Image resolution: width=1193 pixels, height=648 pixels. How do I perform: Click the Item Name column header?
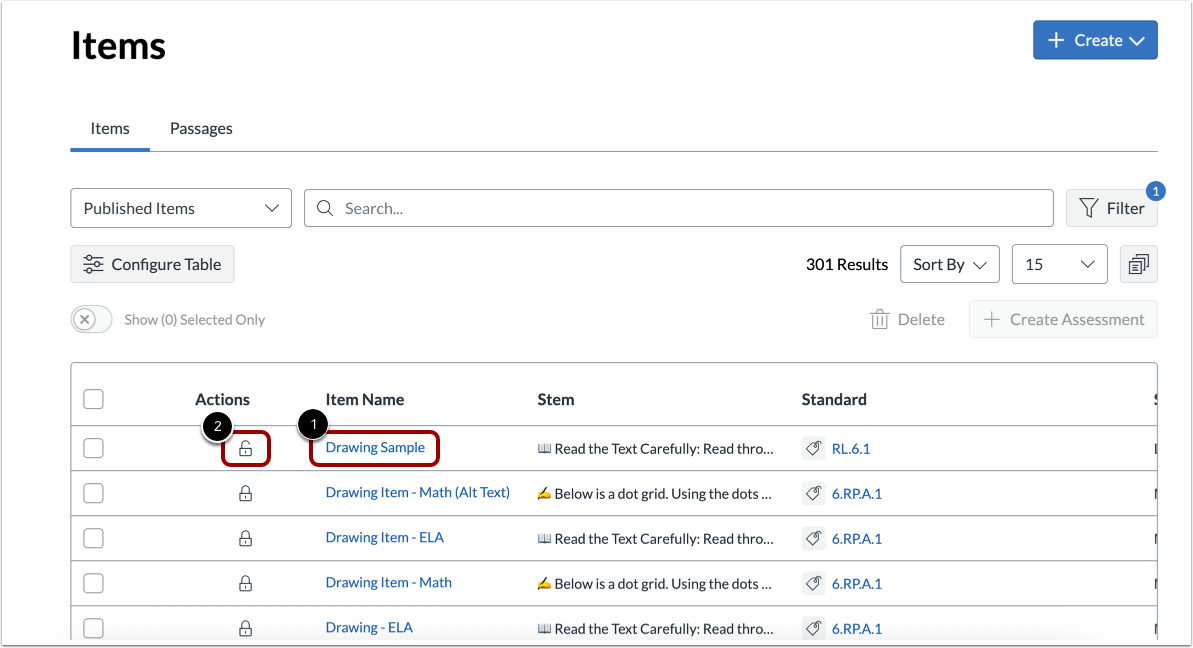click(x=364, y=399)
